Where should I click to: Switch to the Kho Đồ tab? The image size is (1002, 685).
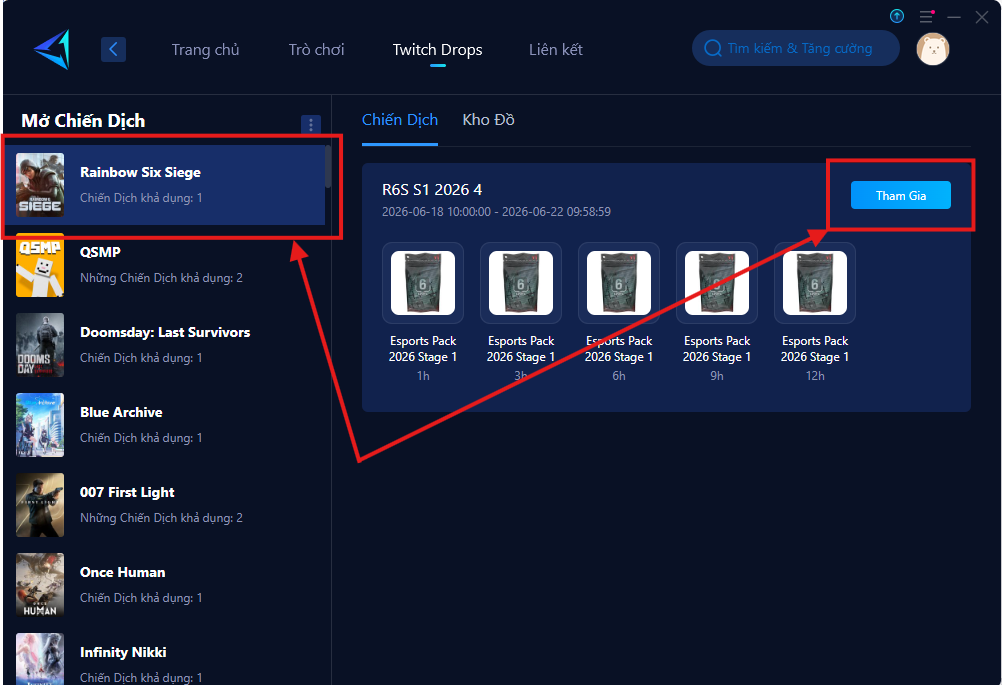click(x=489, y=120)
